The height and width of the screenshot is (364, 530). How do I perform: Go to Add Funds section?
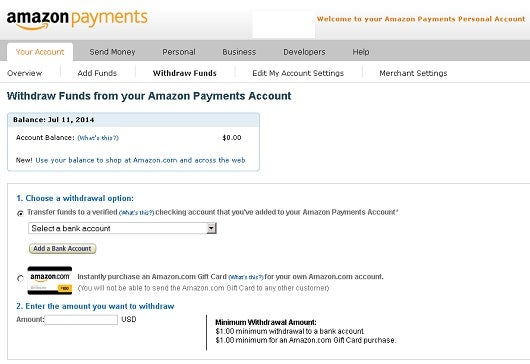(x=97, y=73)
